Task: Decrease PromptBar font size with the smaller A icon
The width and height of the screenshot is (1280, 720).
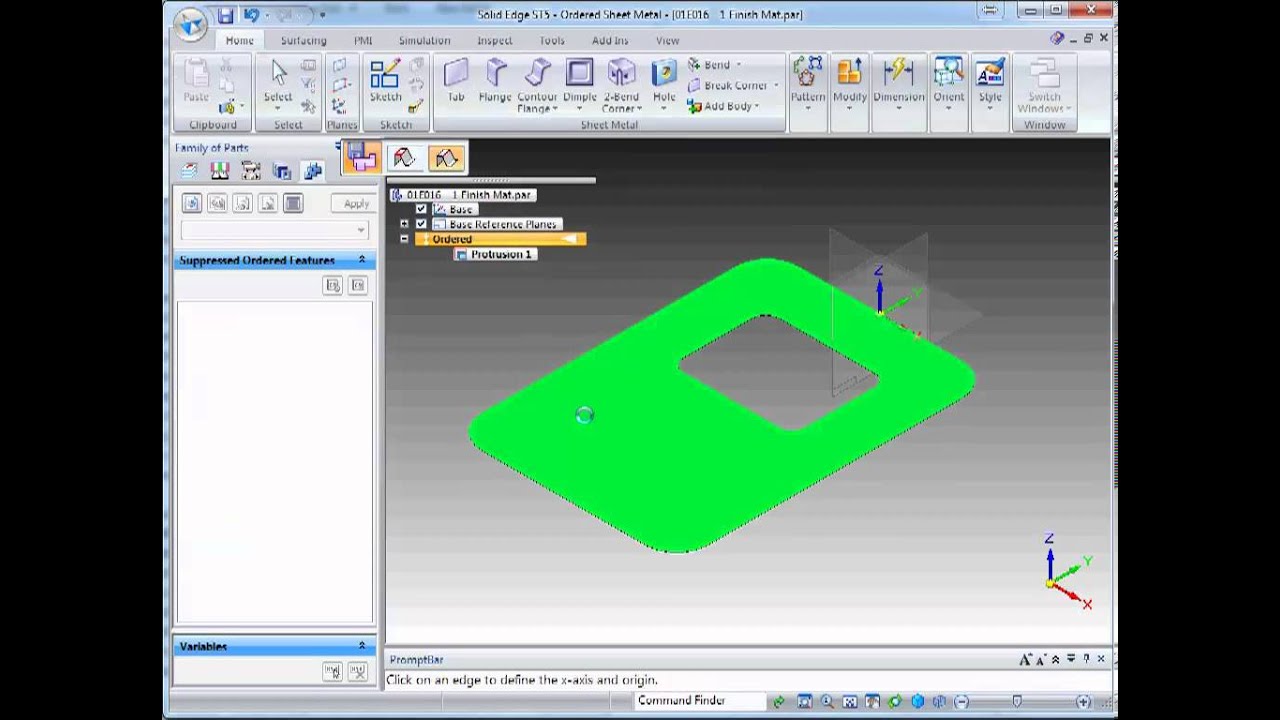Action: [1041, 659]
